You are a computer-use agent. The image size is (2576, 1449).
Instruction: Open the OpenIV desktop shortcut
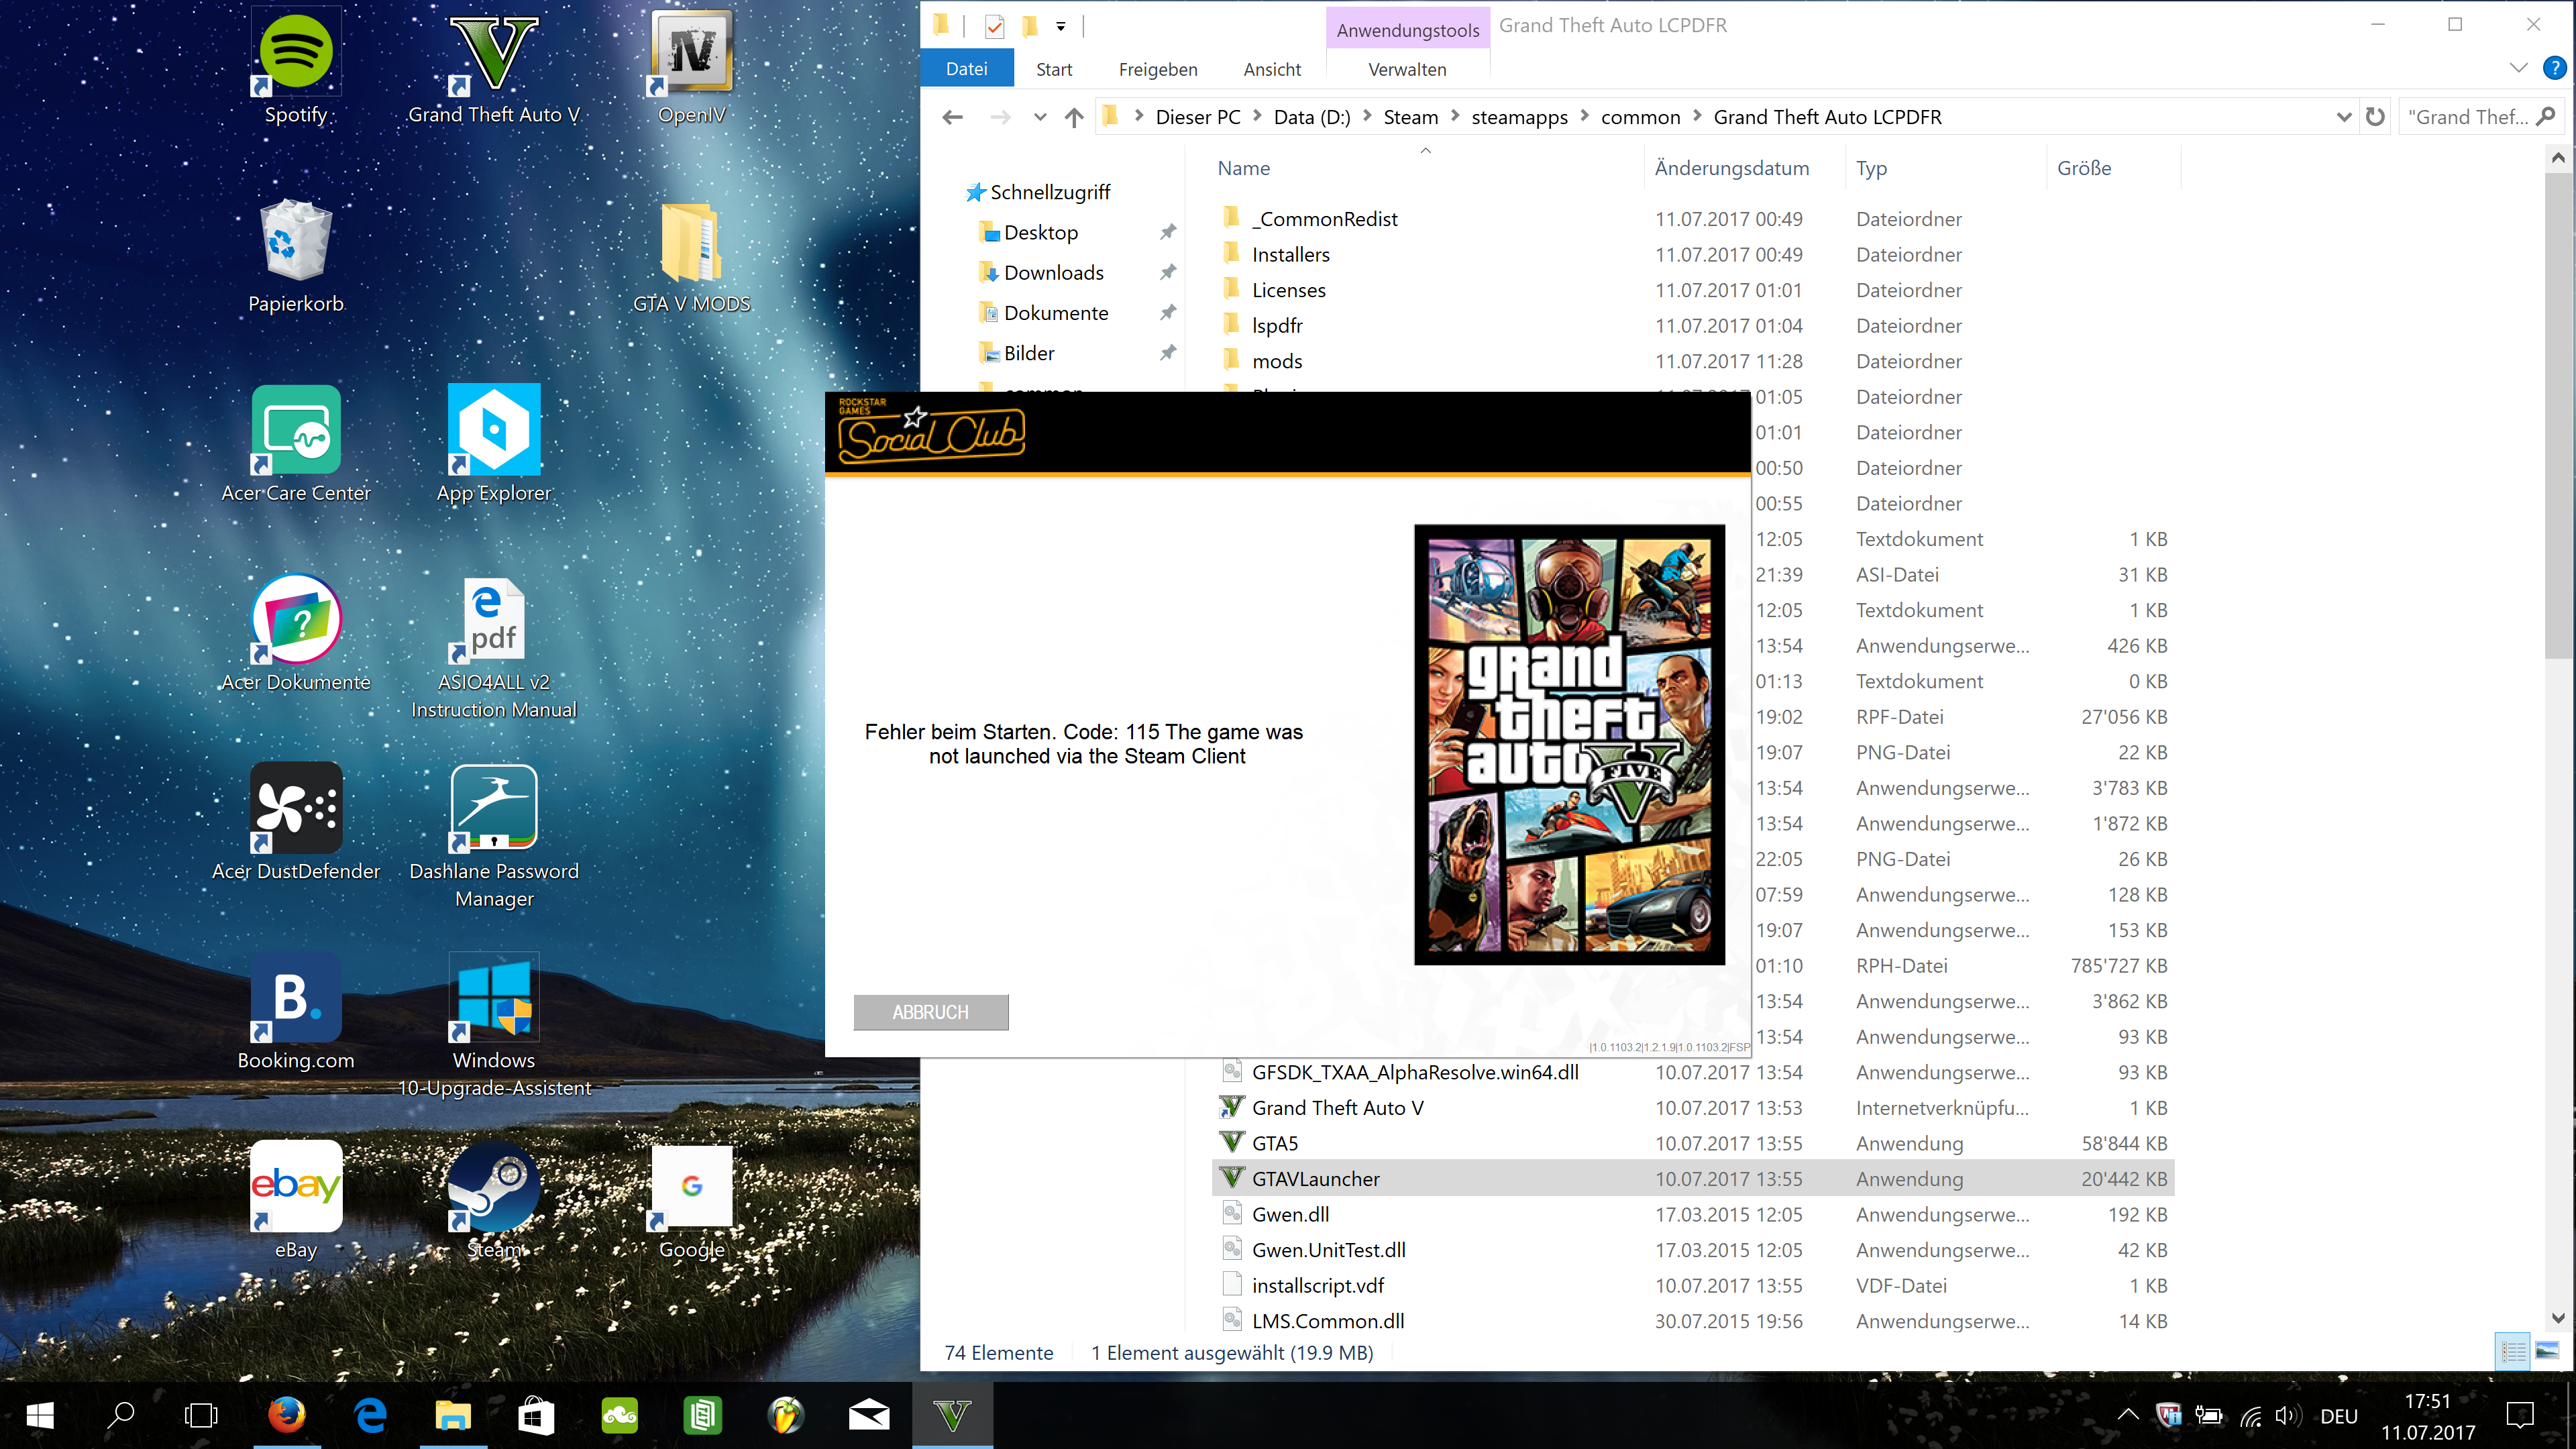pos(691,54)
